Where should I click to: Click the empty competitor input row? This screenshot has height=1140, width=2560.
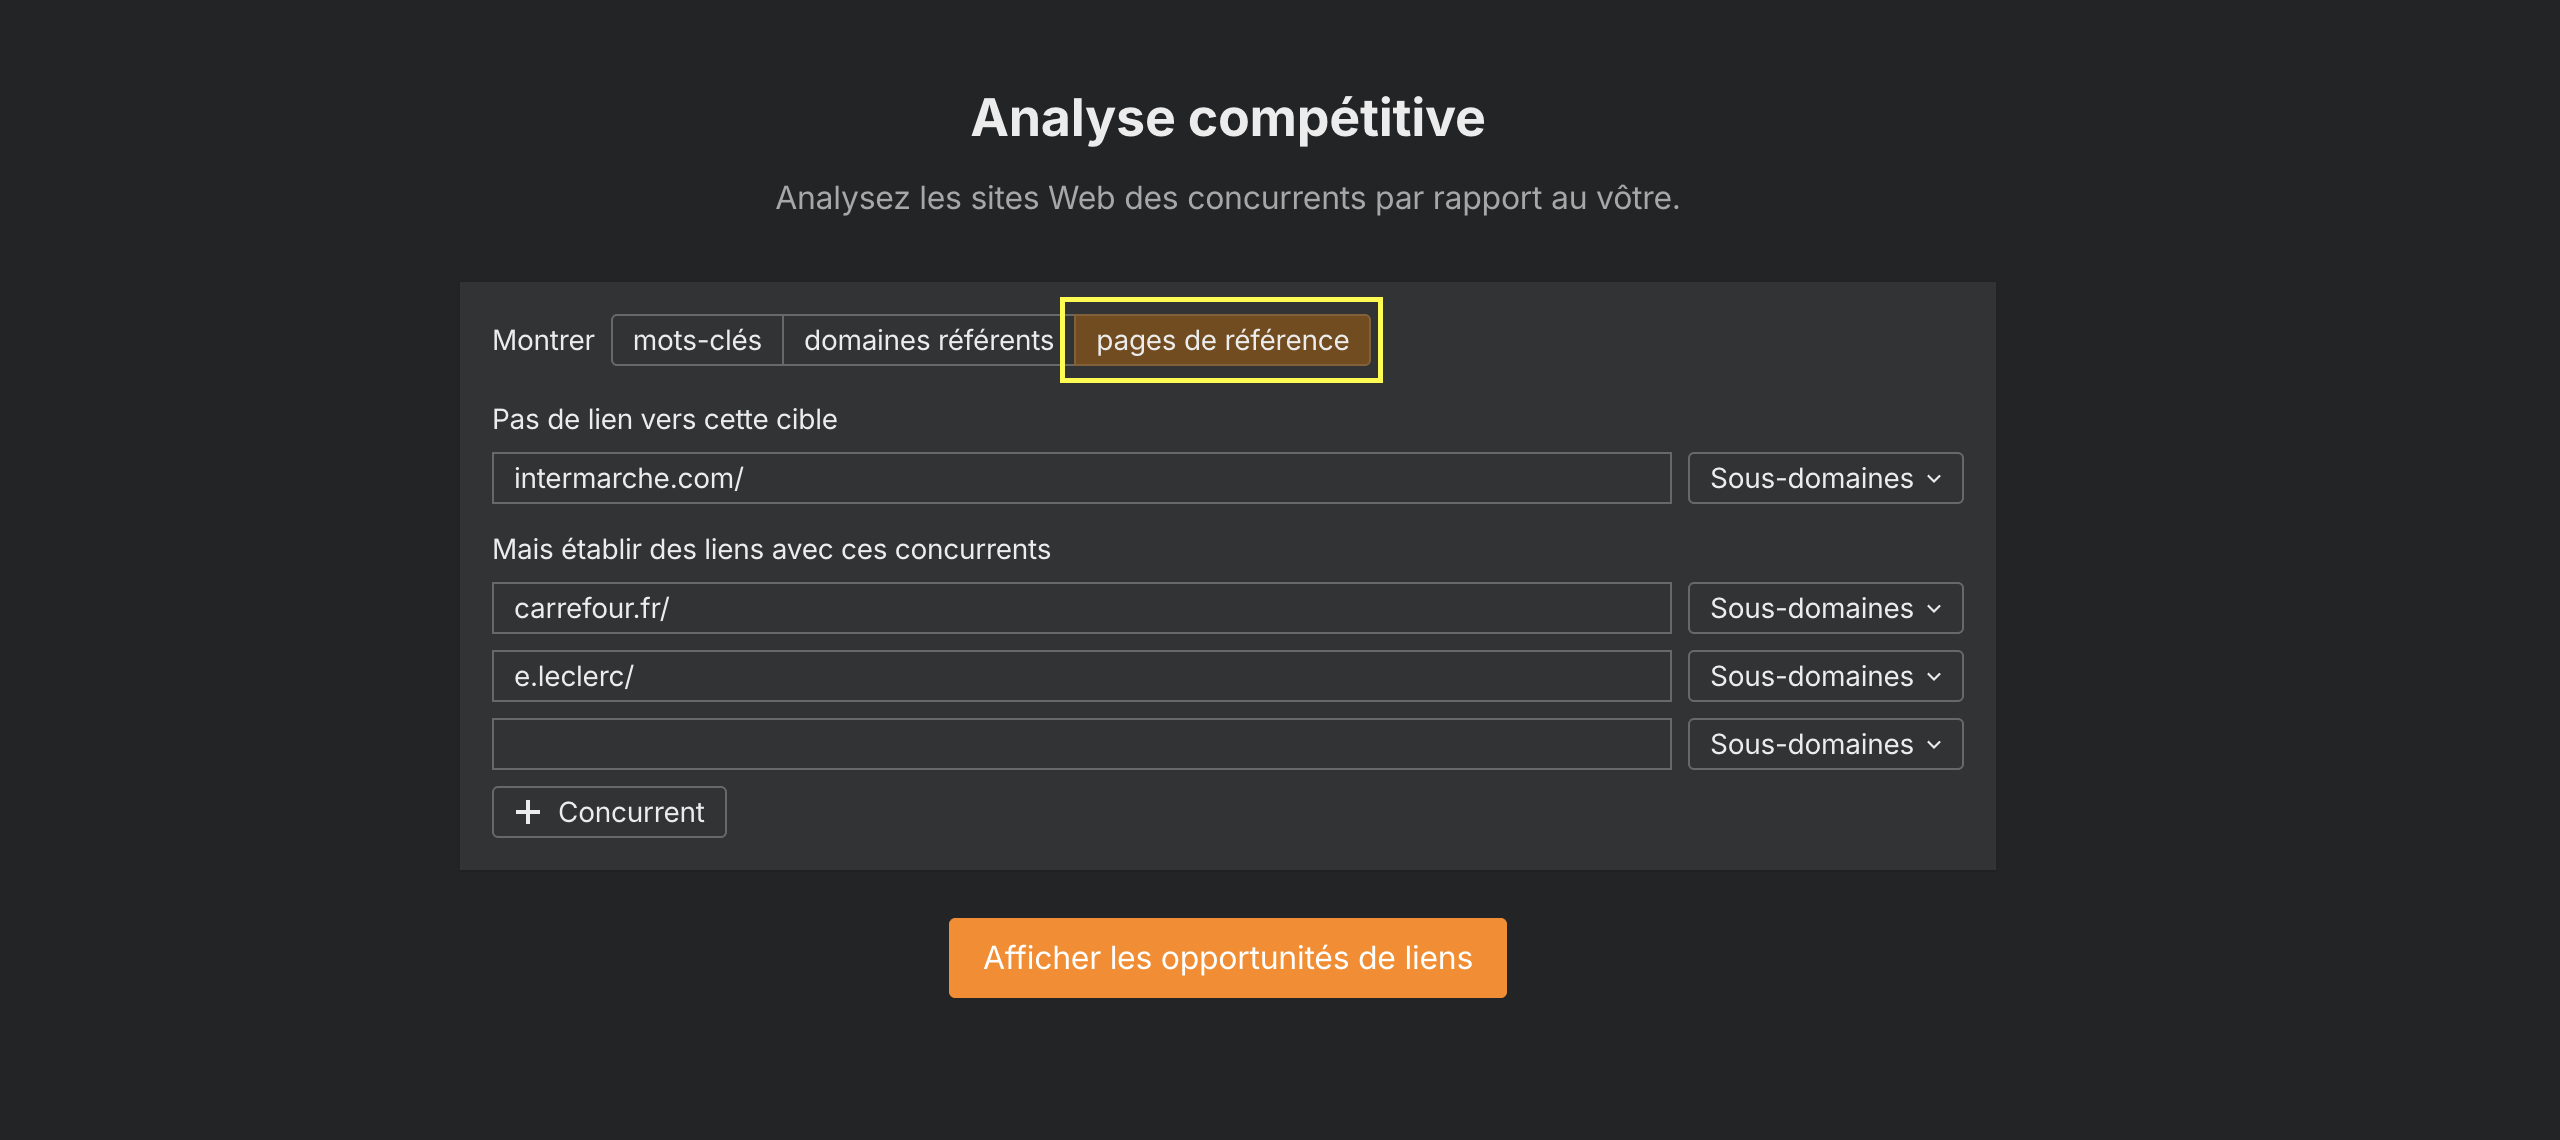(x=1080, y=744)
